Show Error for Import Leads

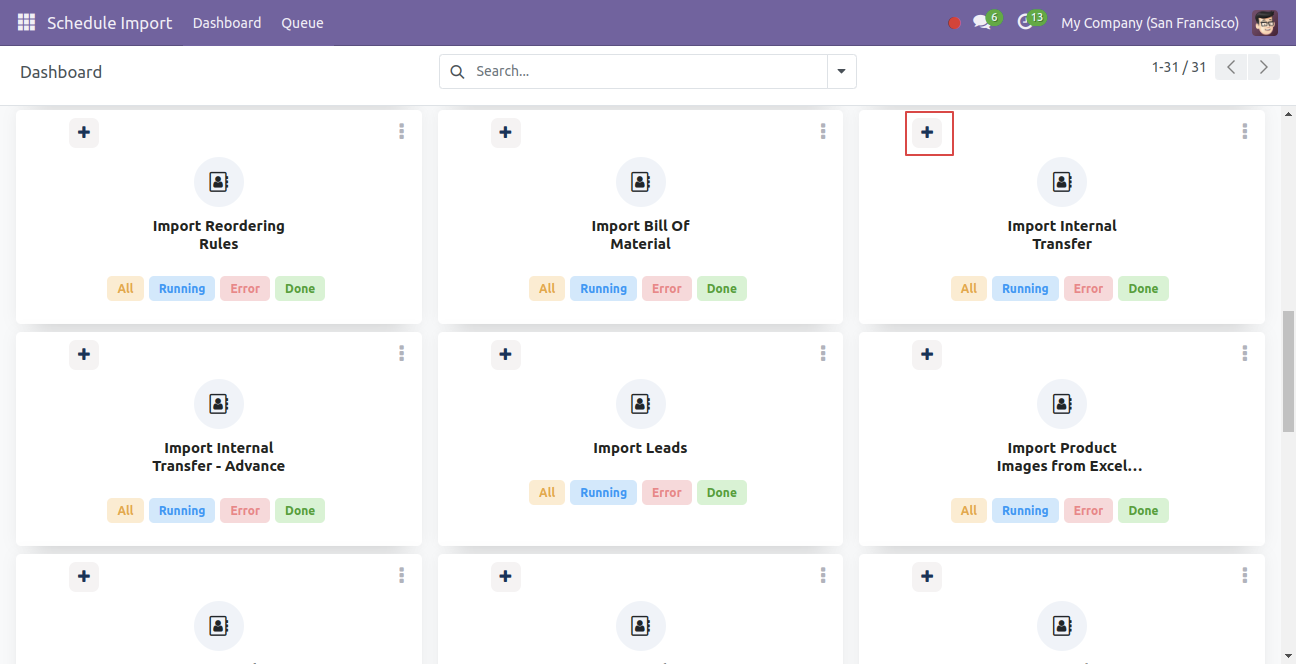coord(667,492)
